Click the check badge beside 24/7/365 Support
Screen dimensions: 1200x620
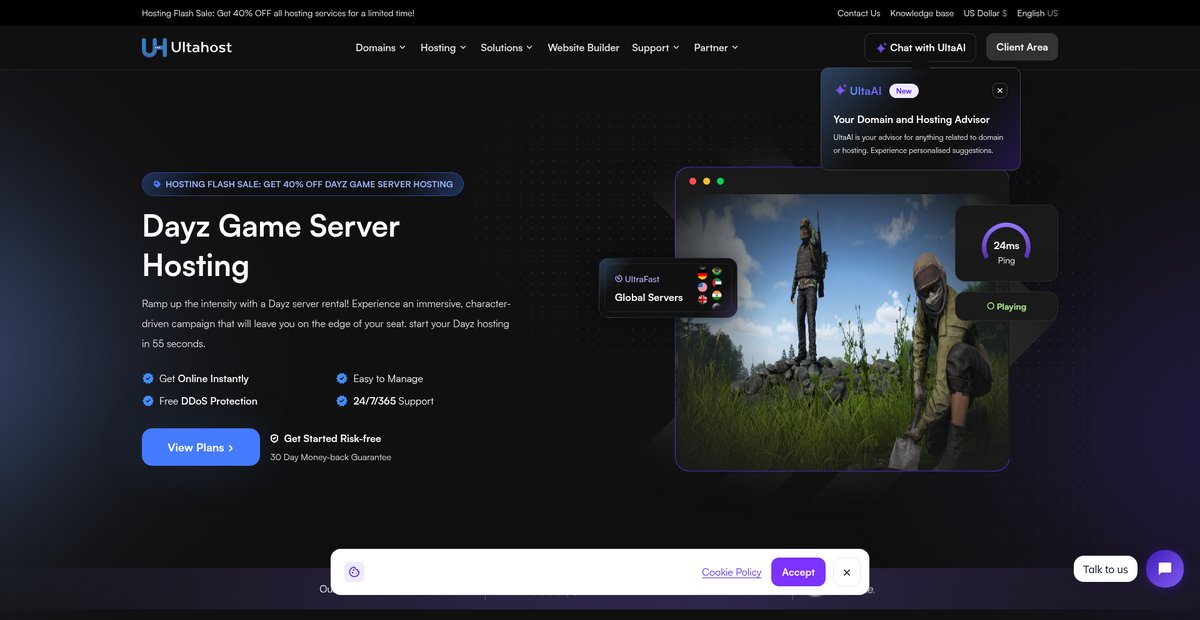pos(342,401)
